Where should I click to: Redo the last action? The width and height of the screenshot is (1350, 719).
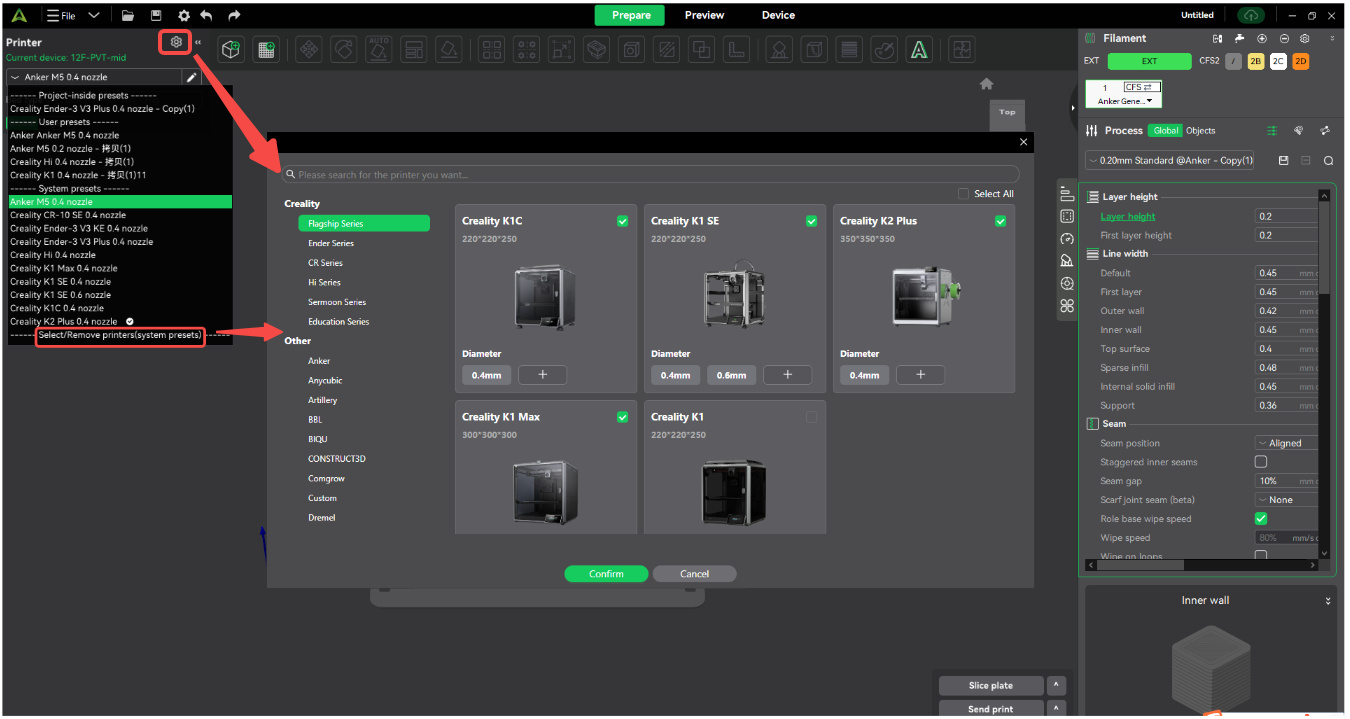point(234,15)
